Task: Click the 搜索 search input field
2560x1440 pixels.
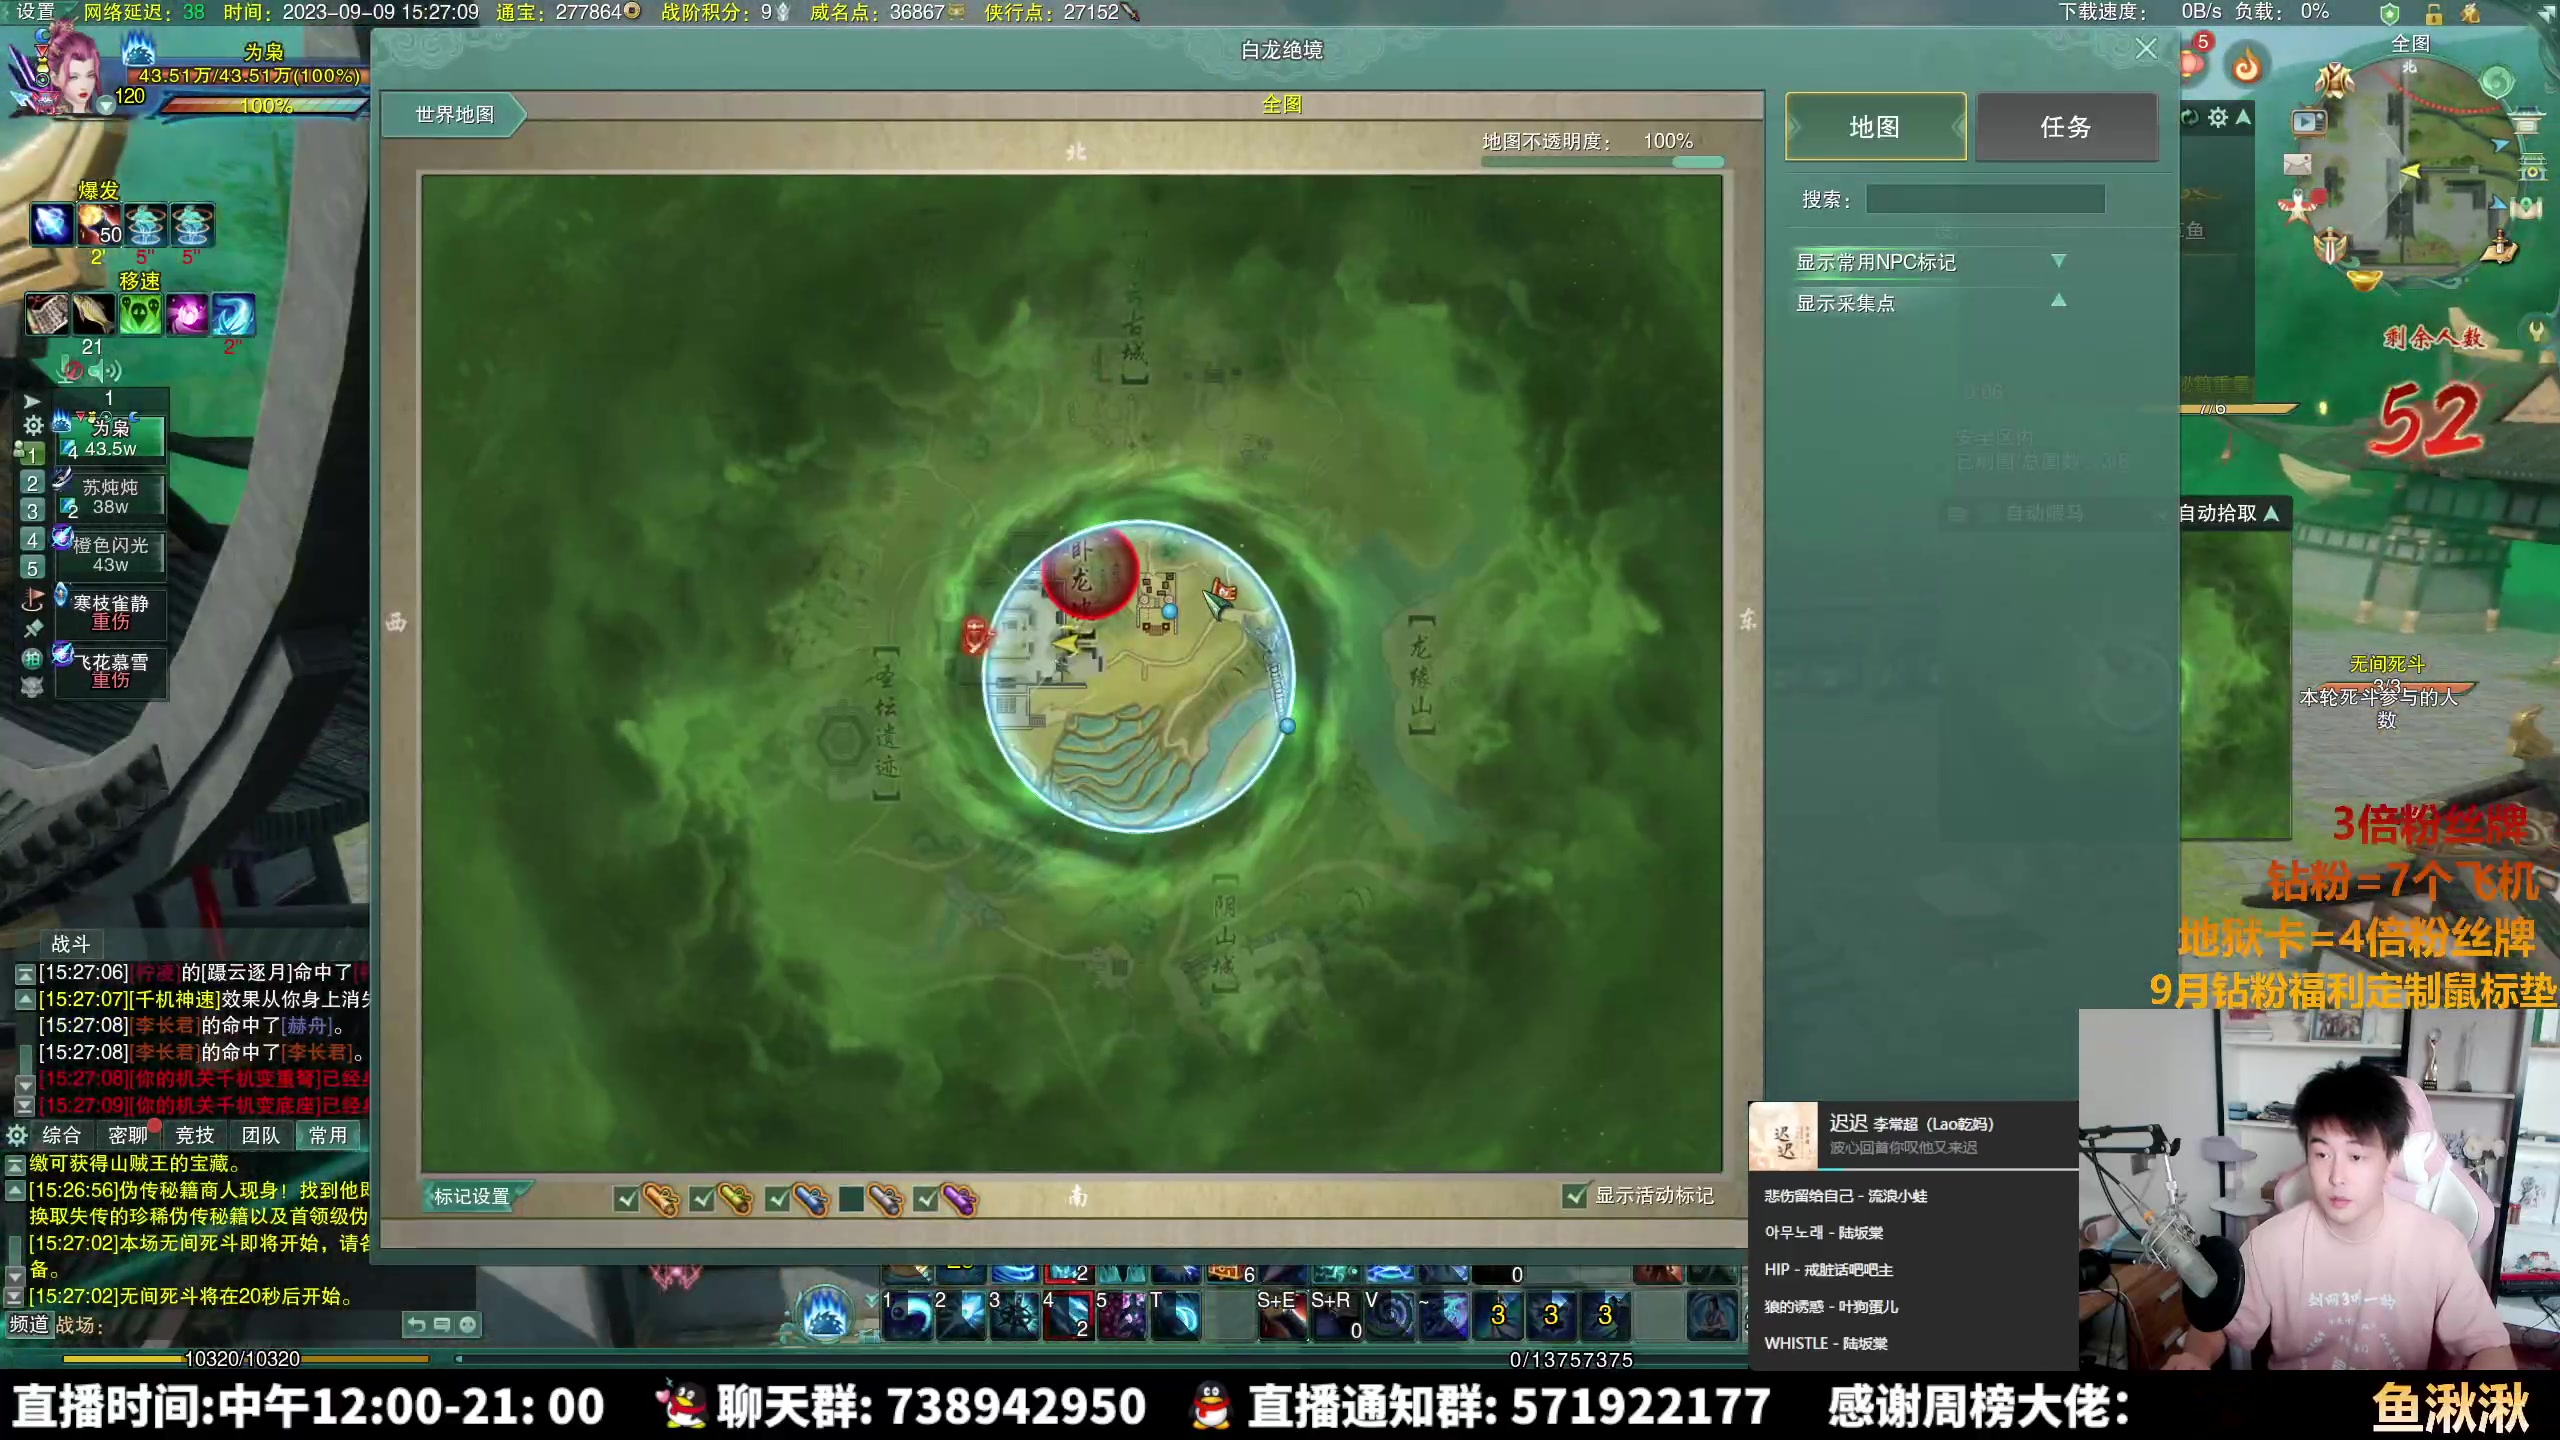Action: pyautogui.click(x=1985, y=199)
